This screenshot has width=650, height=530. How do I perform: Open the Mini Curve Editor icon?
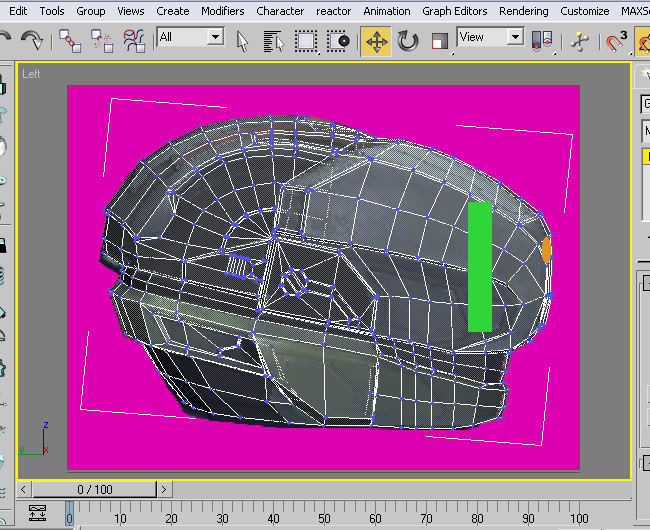coord(37,513)
